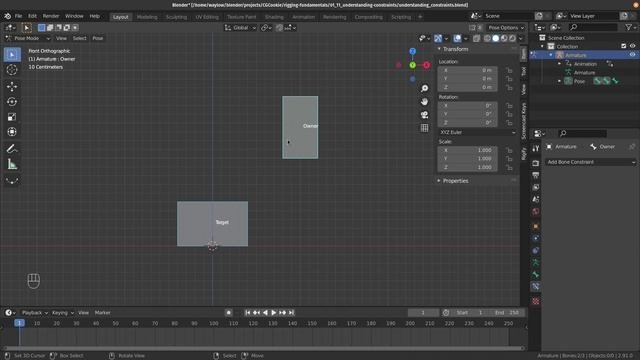This screenshot has height=360, width=640.
Task: Select the Rotate tool
Action: click(12, 102)
